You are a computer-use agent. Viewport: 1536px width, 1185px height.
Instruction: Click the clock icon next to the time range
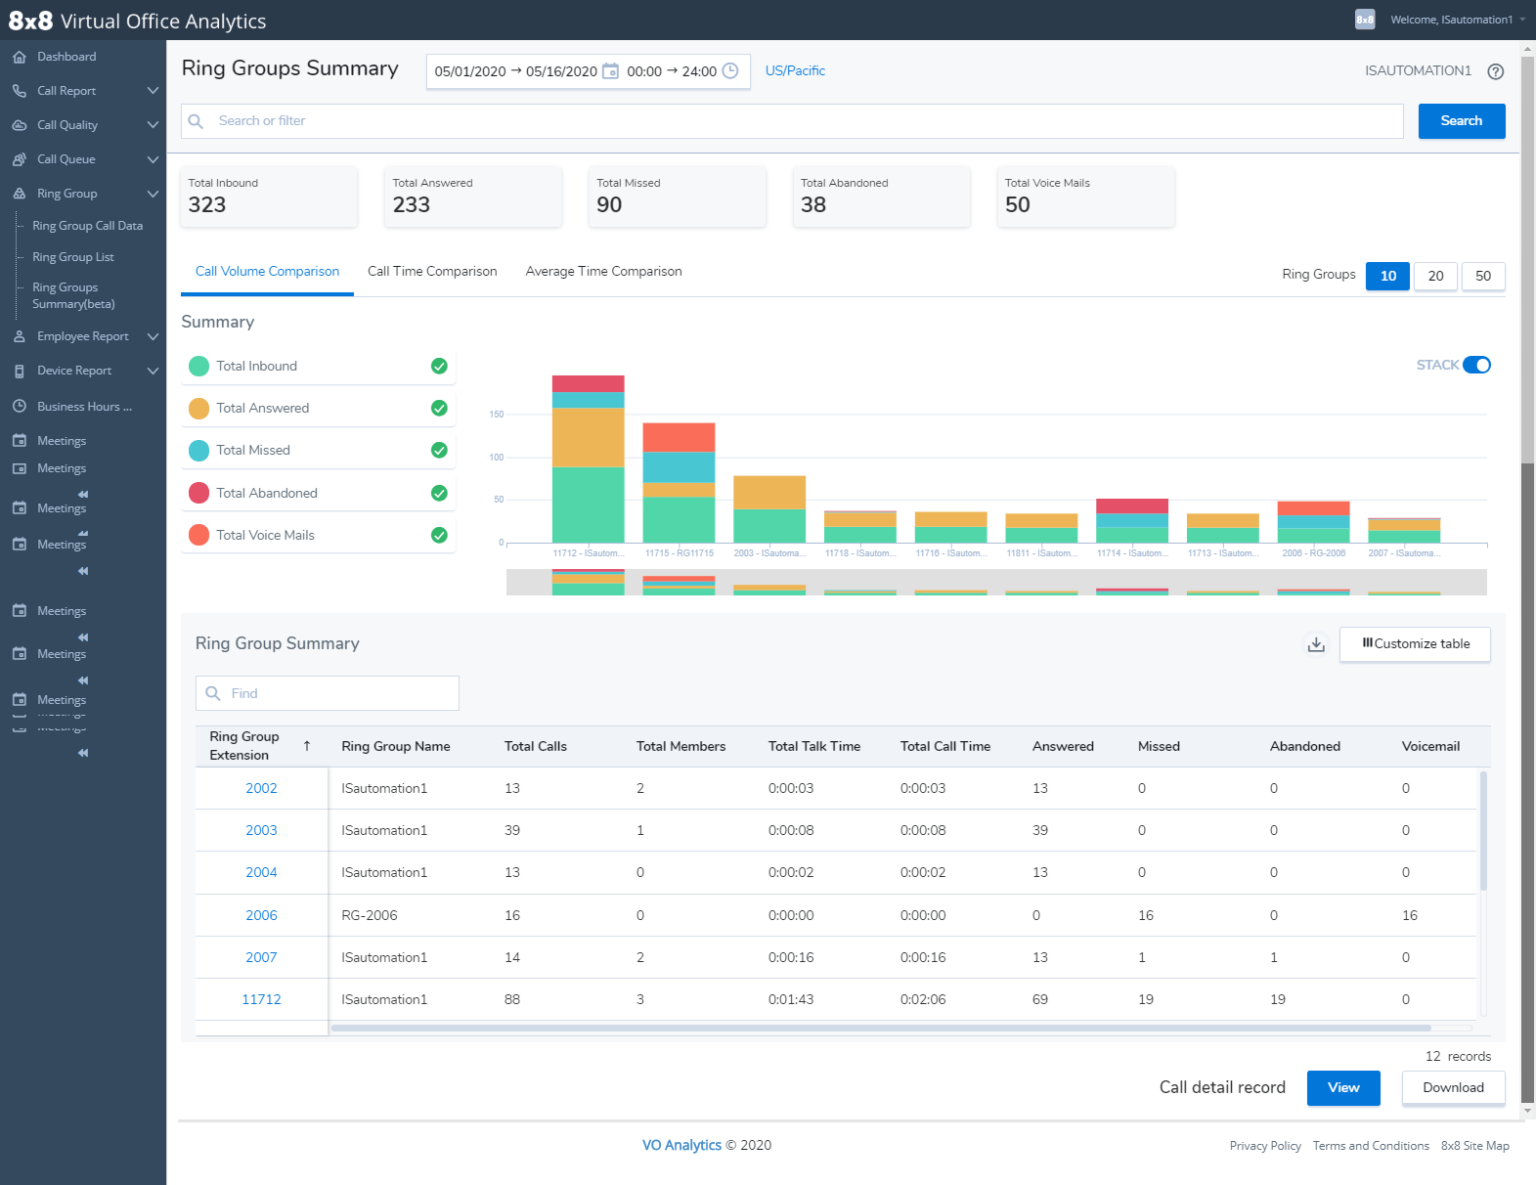[x=731, y=71]
